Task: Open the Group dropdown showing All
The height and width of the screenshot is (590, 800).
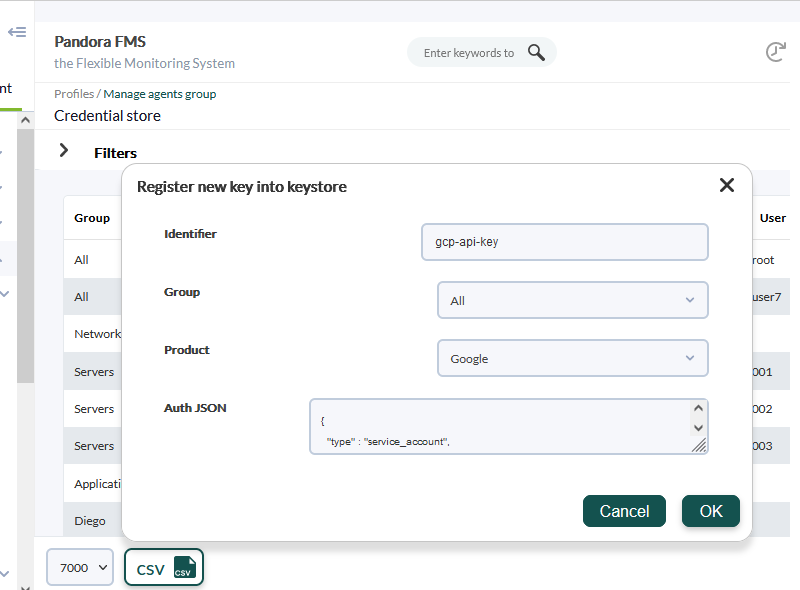Action: pos(572,300)
